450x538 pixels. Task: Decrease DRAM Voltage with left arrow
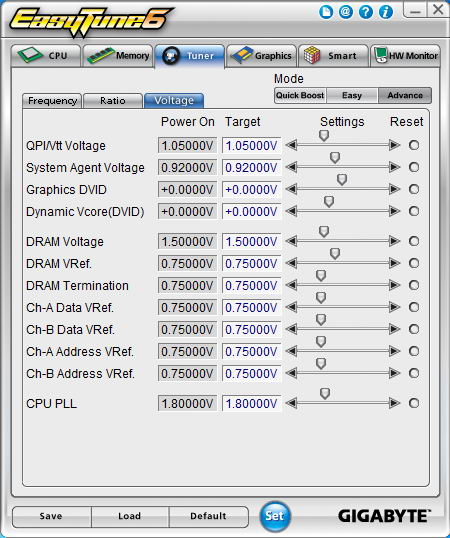(292, 241)
